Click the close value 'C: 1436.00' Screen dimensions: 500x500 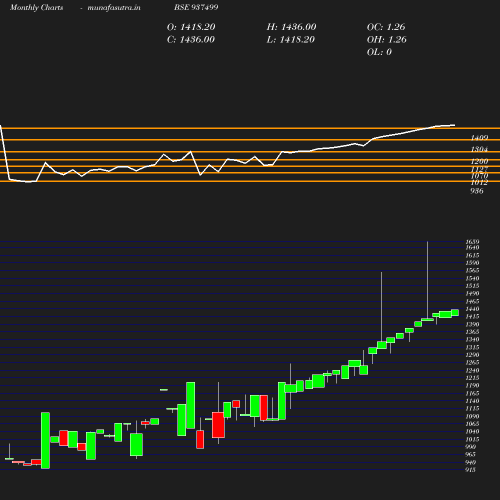[191, 40]
